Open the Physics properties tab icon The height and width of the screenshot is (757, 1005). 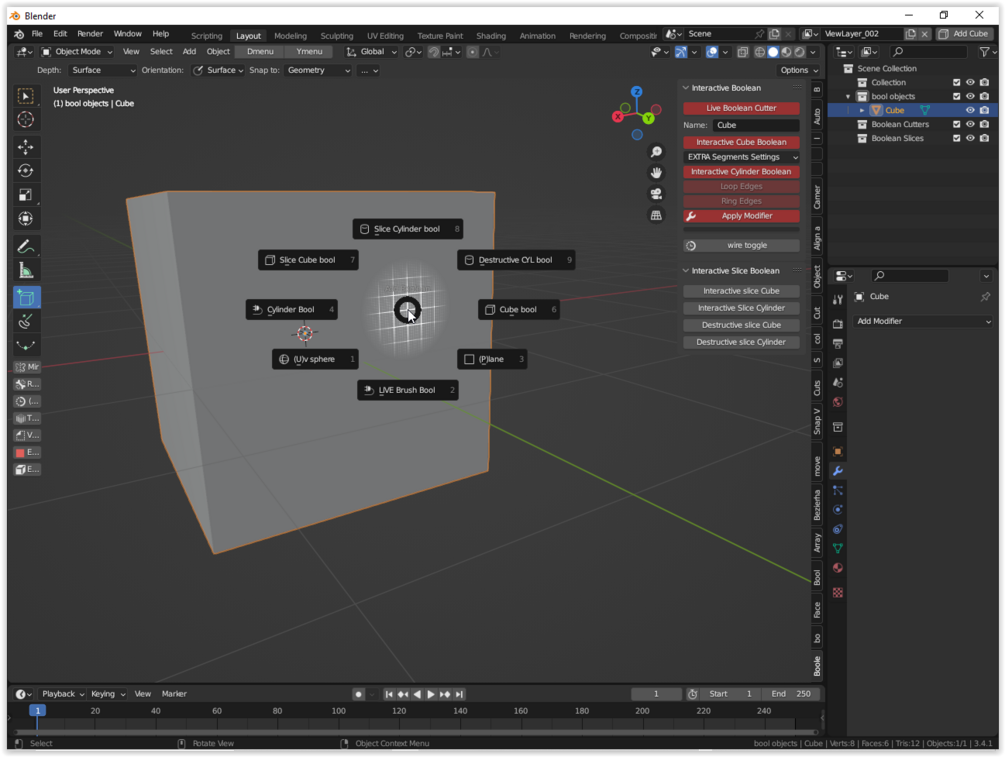(x=838, y=510)
